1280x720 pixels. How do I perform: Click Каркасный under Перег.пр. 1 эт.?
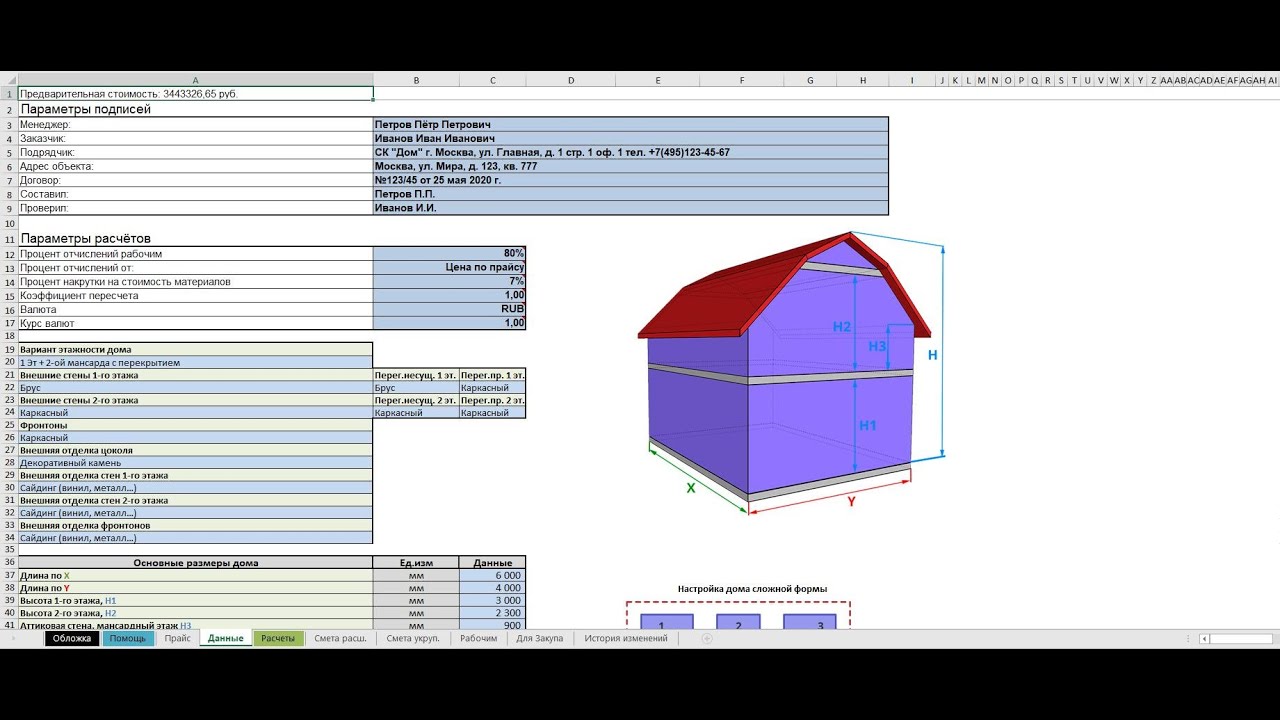coord(492,387)
